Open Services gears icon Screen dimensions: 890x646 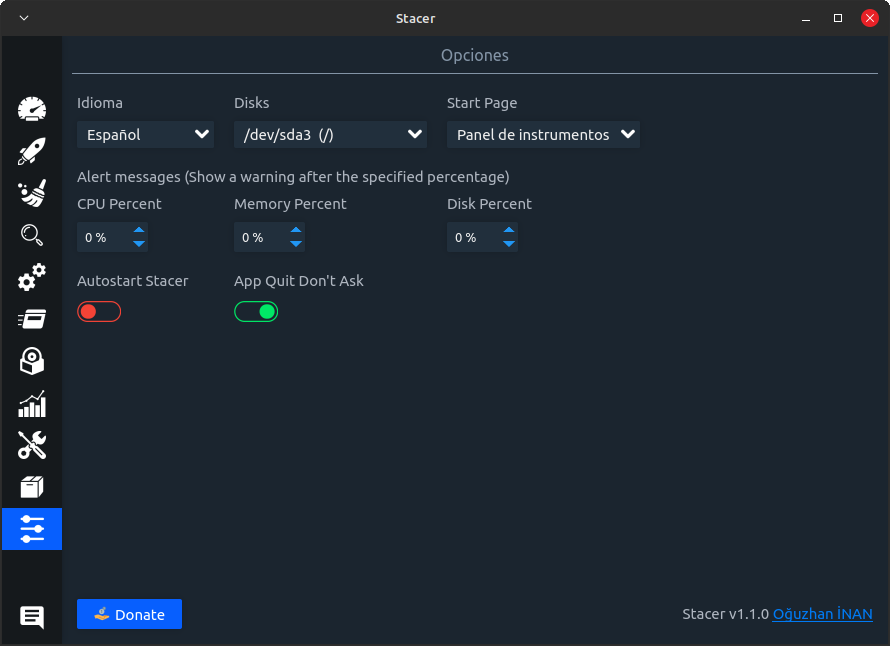32,277
